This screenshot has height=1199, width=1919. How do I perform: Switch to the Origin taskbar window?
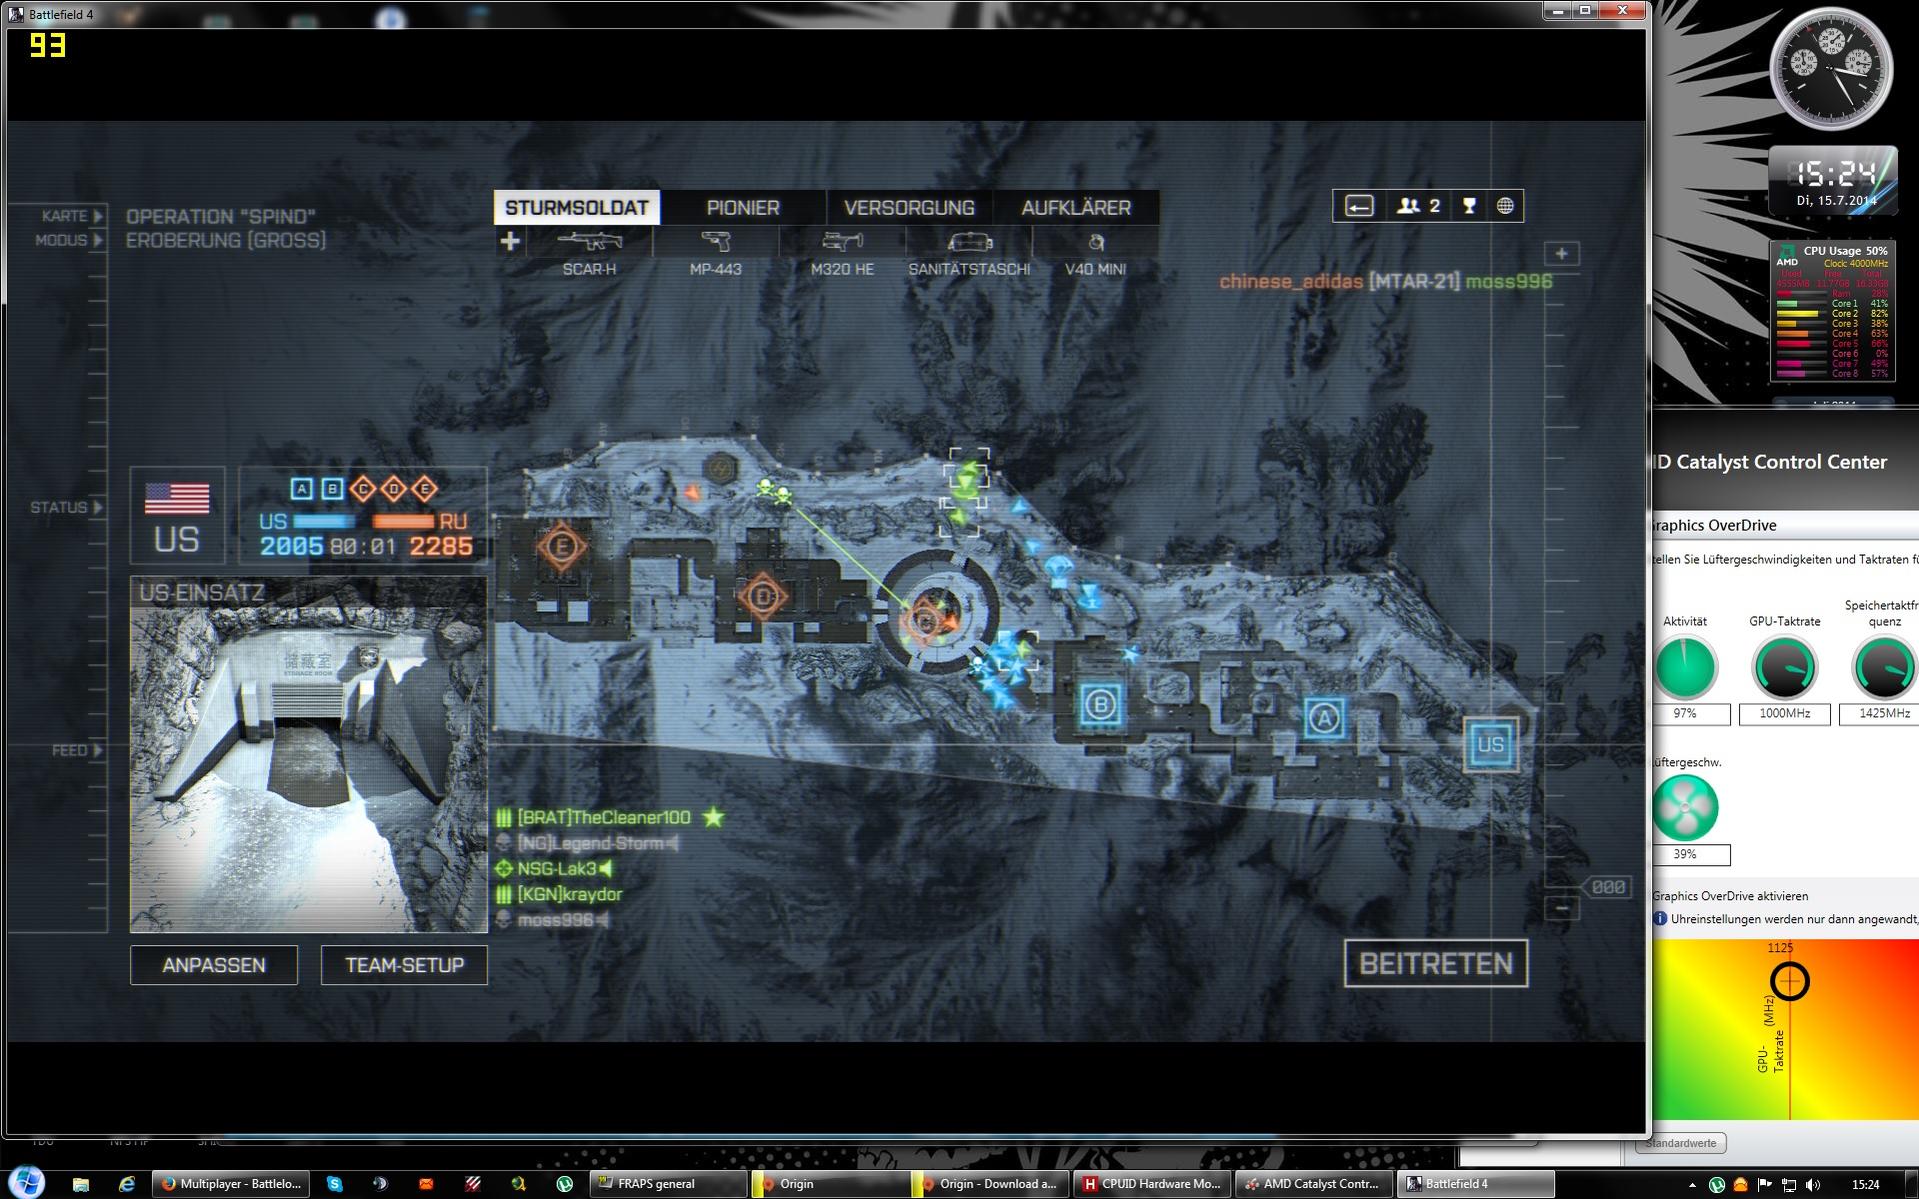pos(829,1184)
